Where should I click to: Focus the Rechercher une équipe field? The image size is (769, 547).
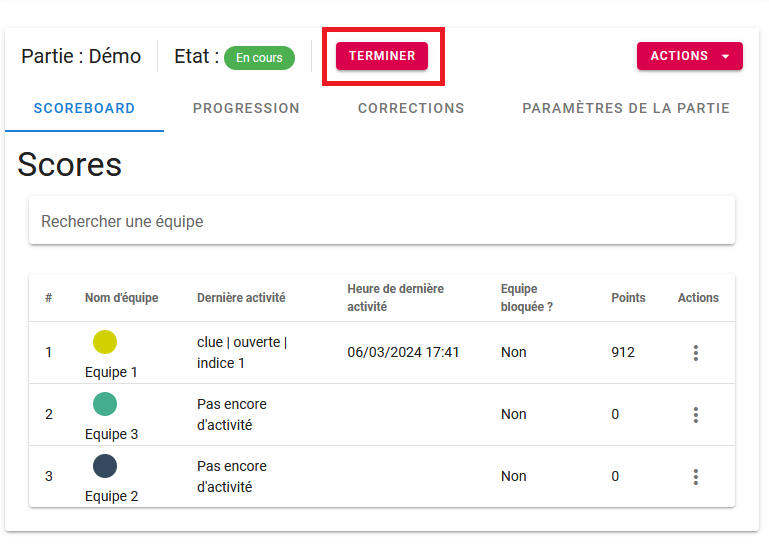pos(381,221)
